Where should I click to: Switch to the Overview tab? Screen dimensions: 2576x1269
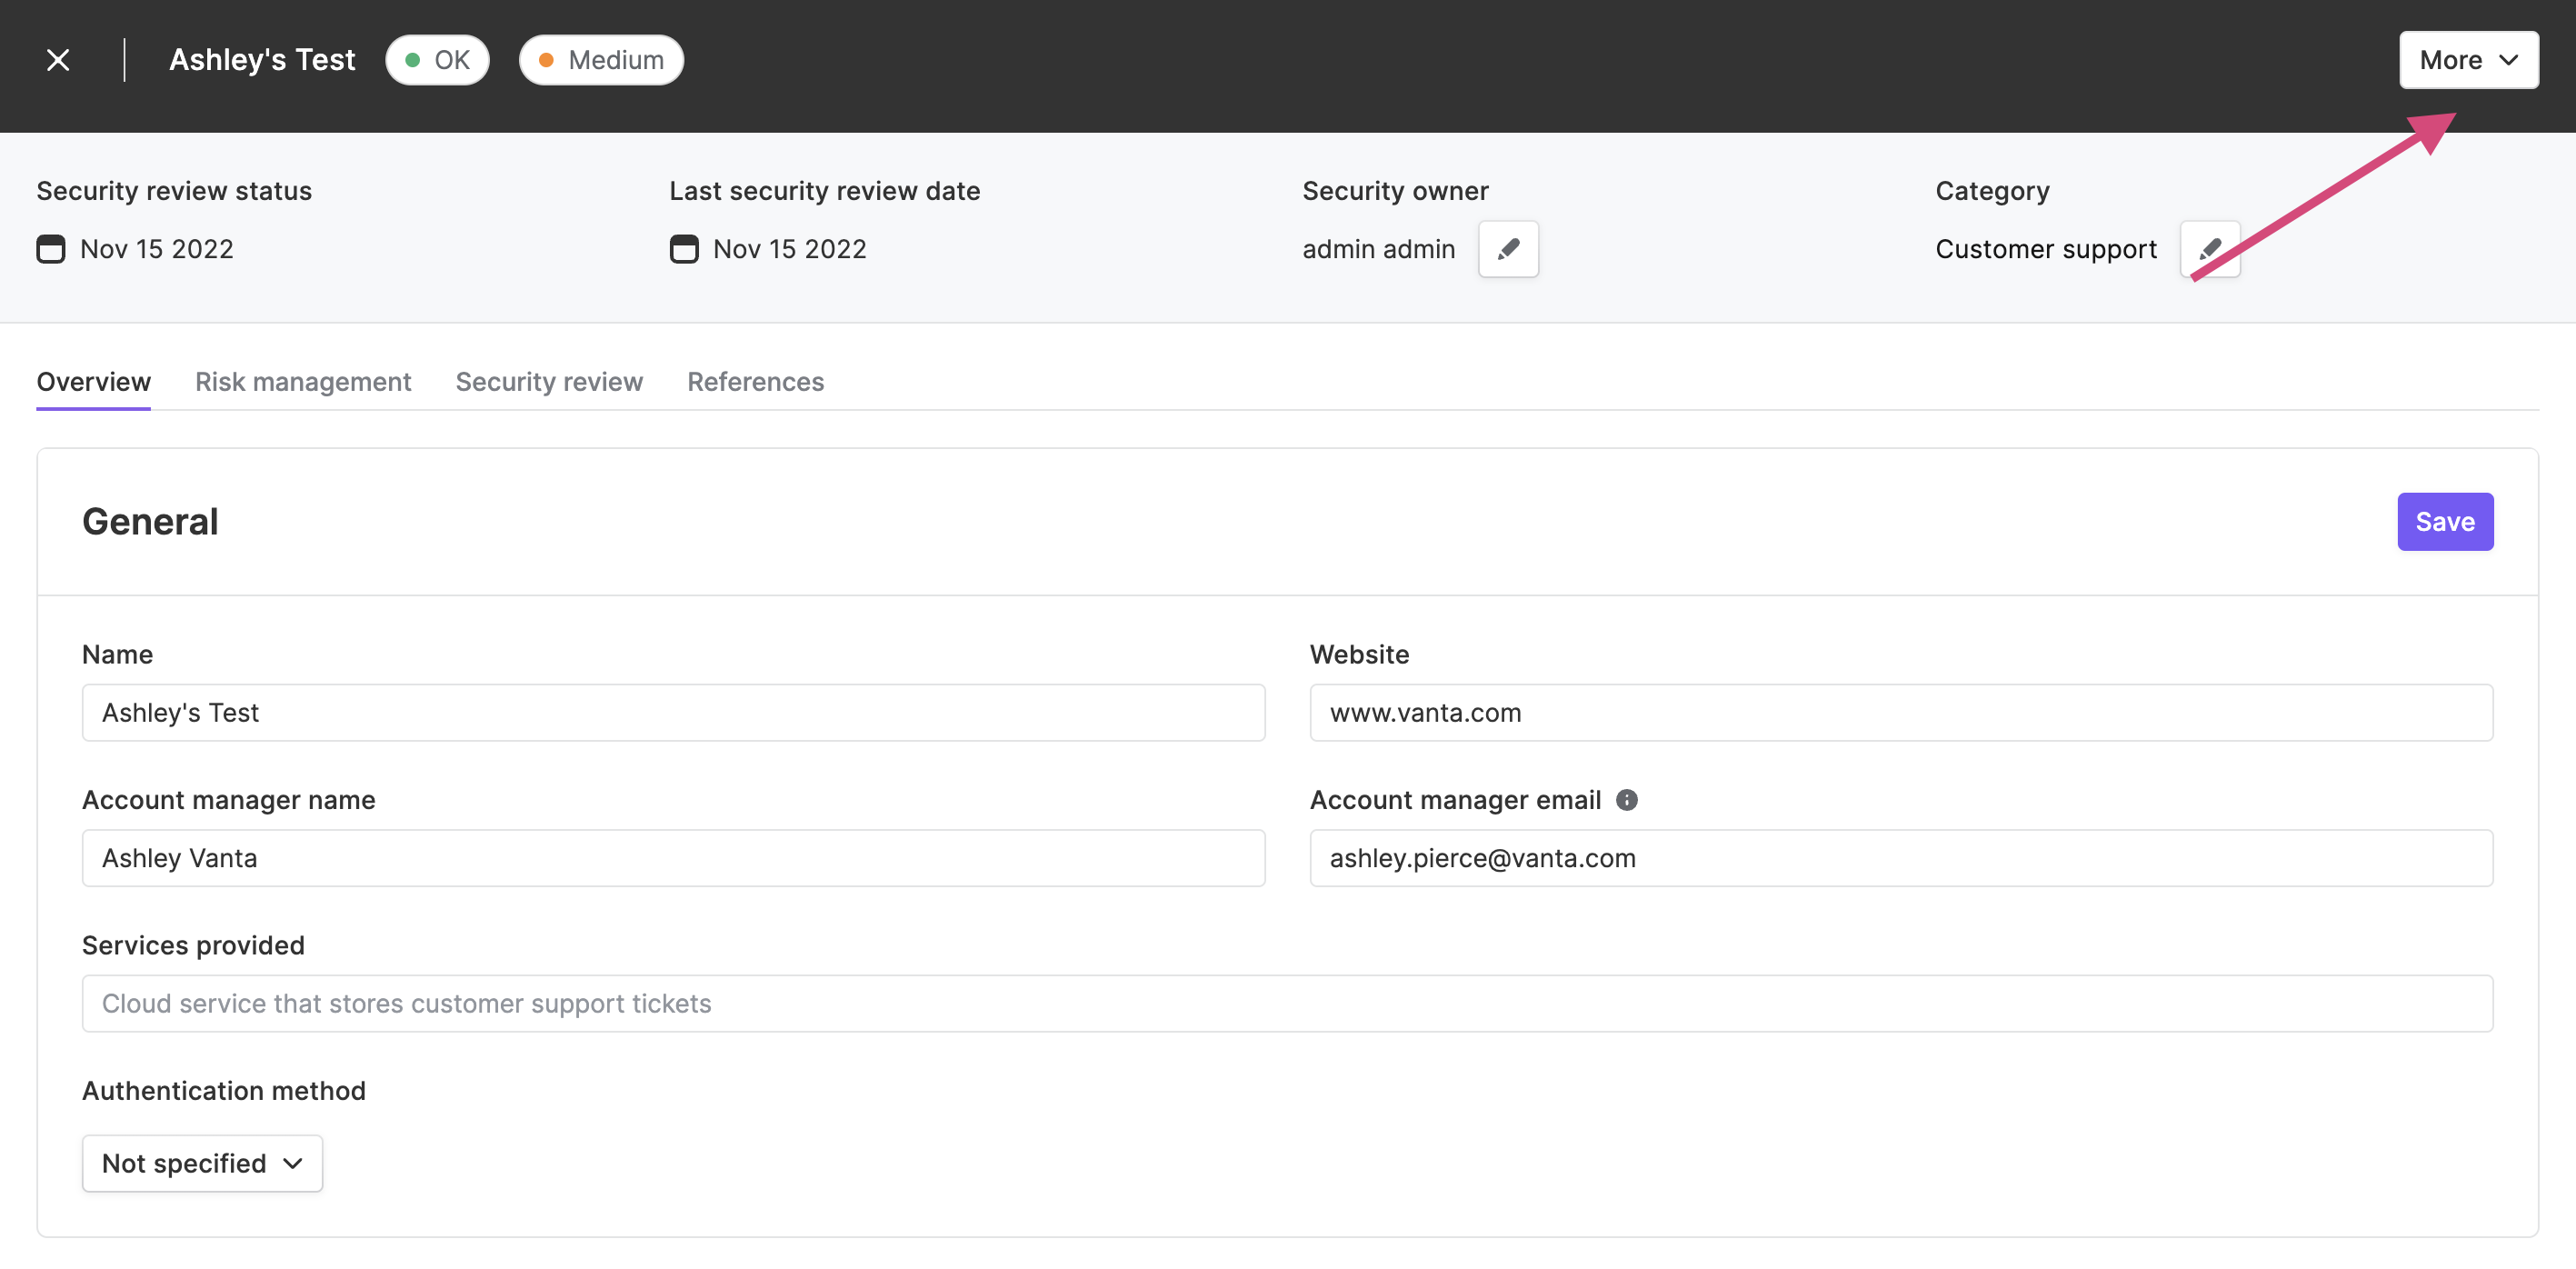[94, 382]
